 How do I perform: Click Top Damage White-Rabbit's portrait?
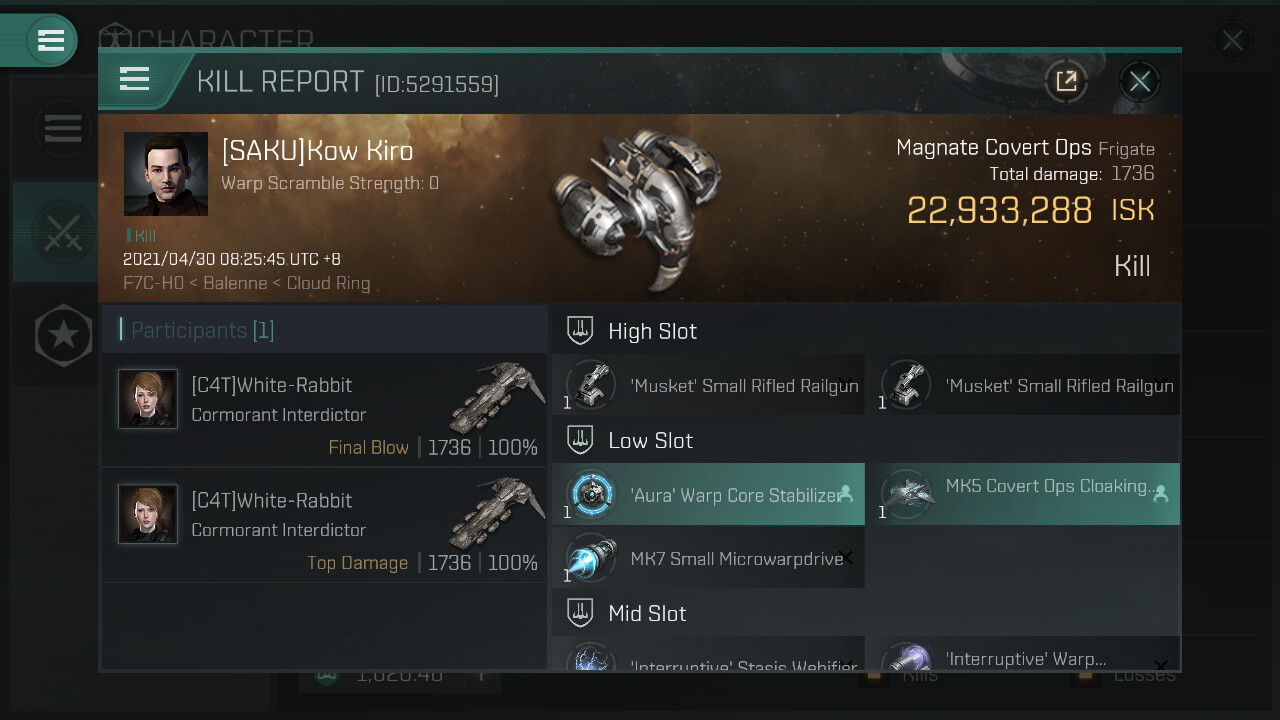[148, 514]
